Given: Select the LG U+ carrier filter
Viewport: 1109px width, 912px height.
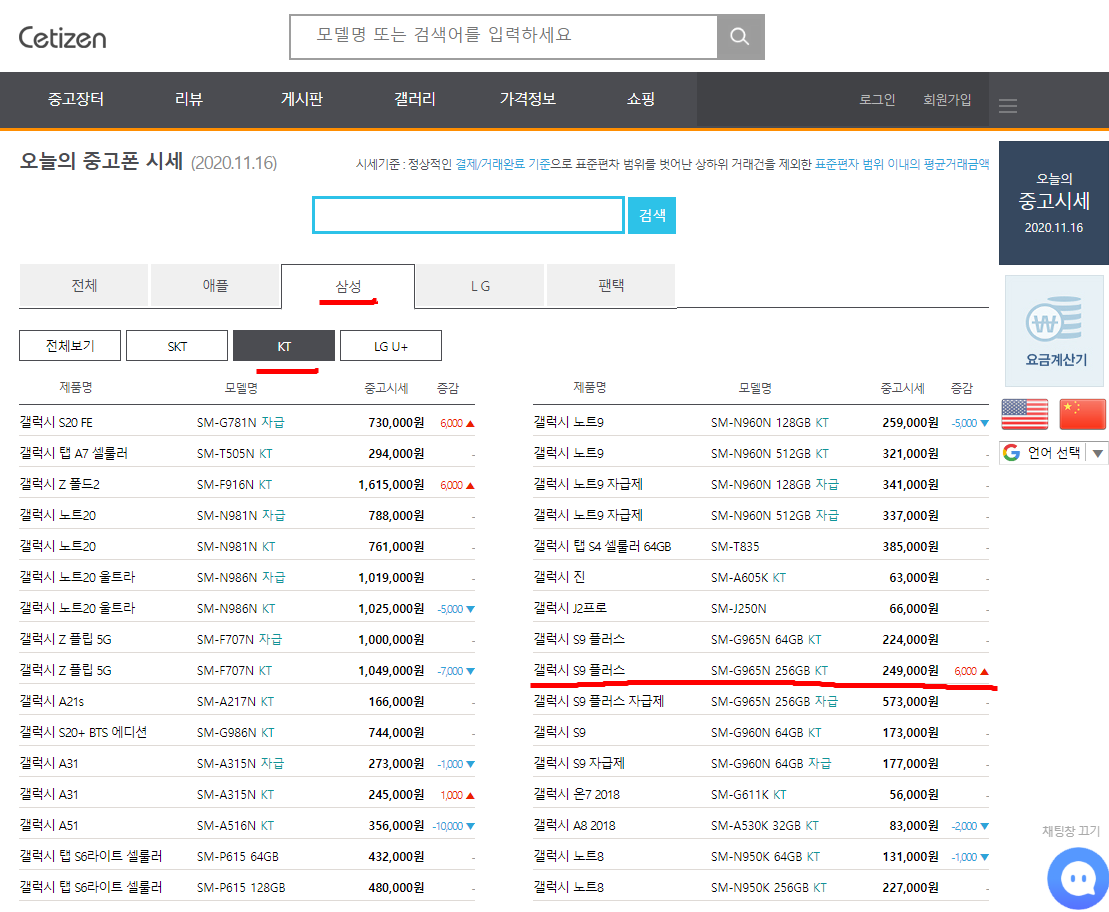Looking at the screenshot, I should [x=390, y=346].
